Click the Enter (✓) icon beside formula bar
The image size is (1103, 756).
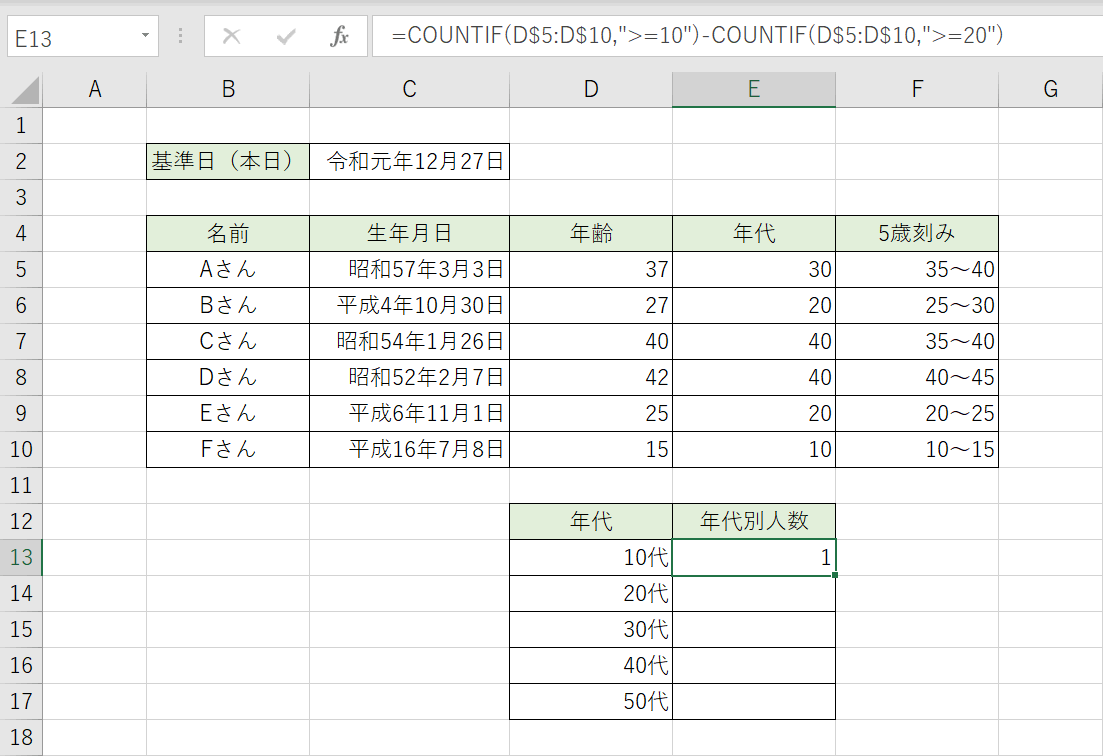[x=286, y=37]
